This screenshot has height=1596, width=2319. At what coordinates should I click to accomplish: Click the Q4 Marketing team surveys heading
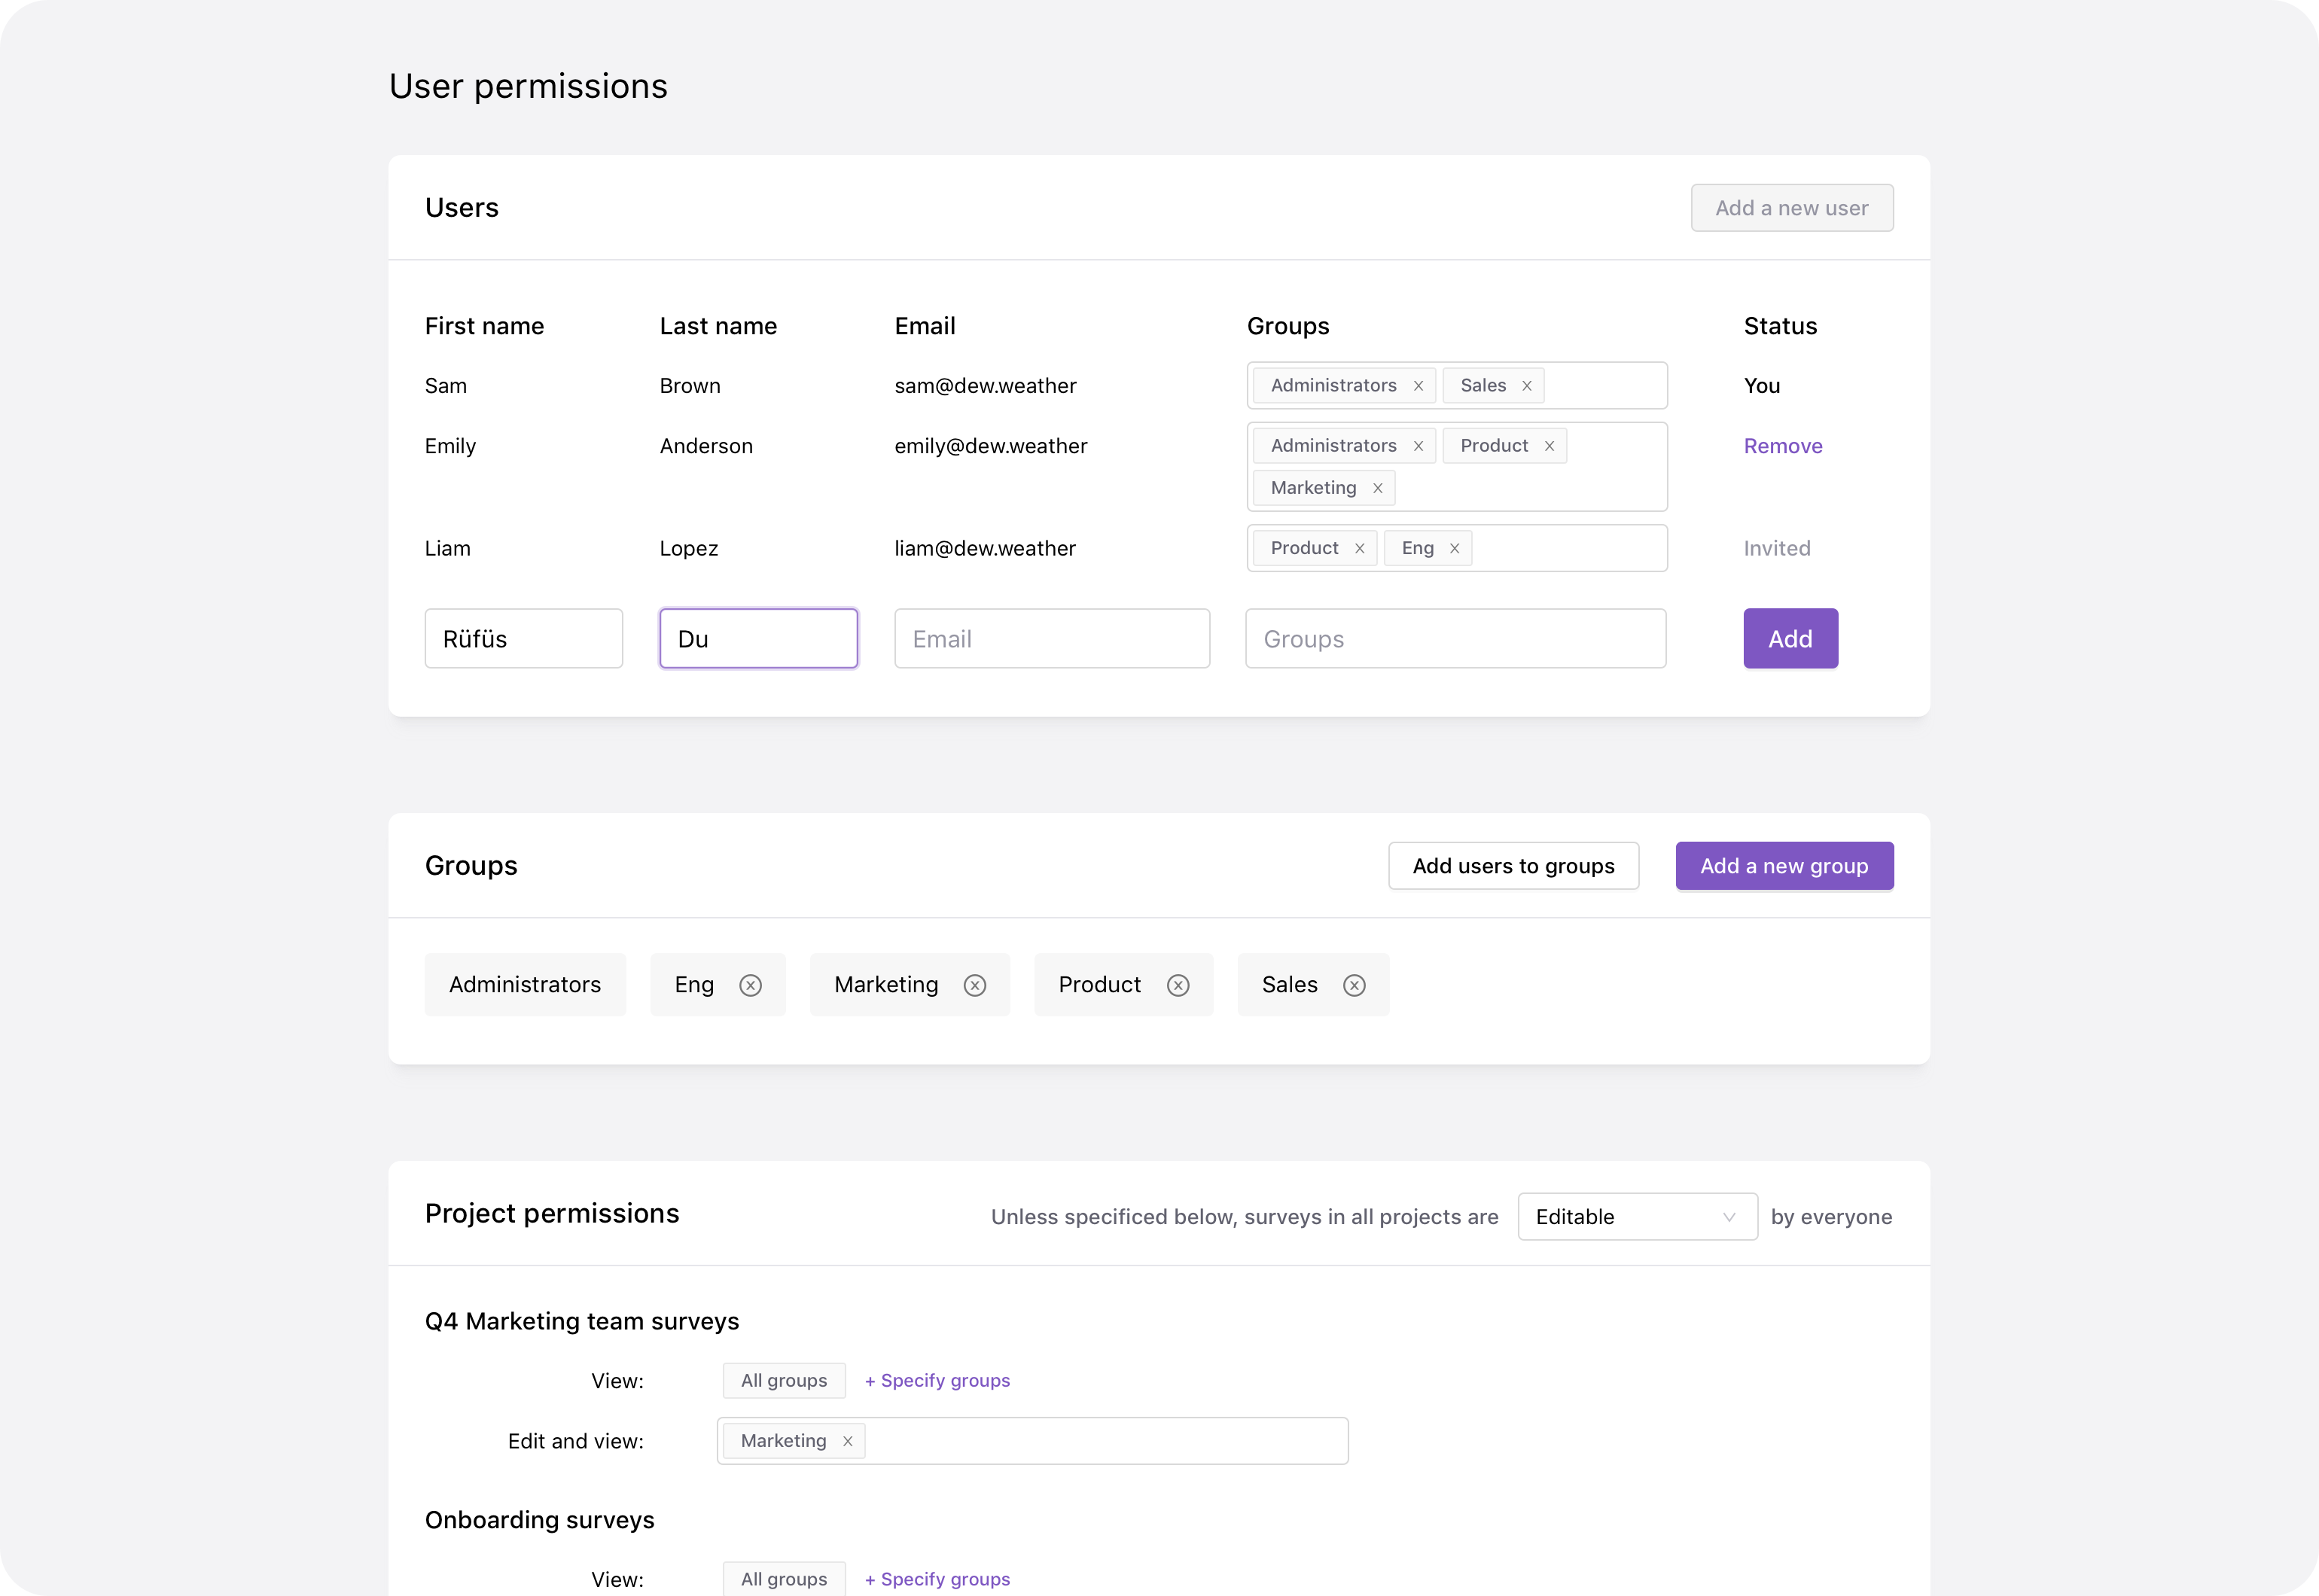tap(582, 1322)
